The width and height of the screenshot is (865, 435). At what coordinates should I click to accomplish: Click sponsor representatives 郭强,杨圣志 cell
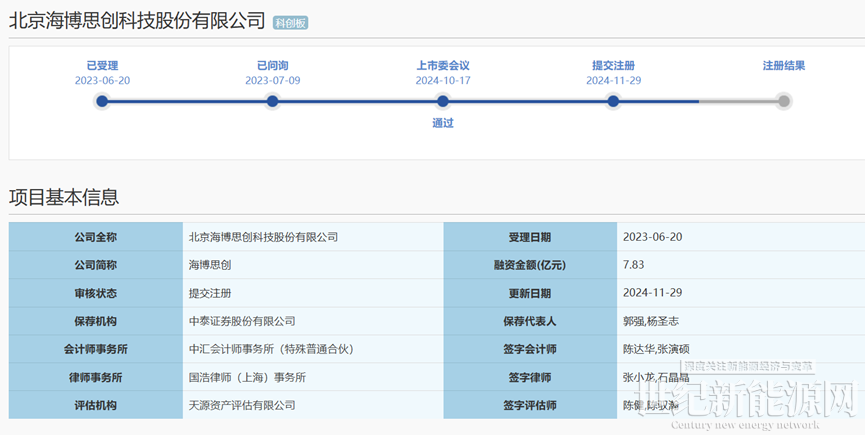click(650, 321)
